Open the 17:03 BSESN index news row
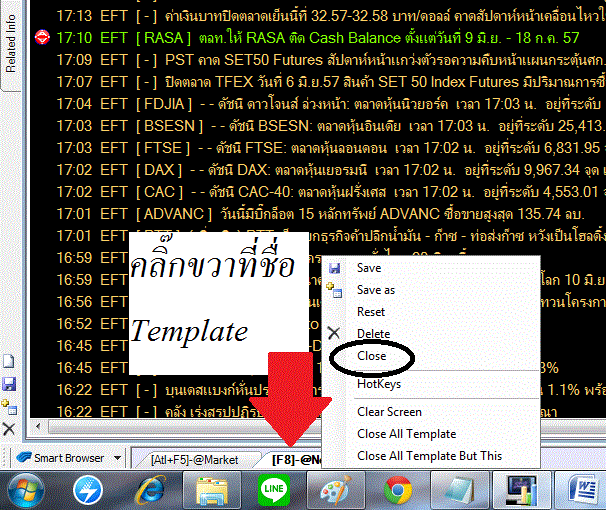 [x=331, y=126]
